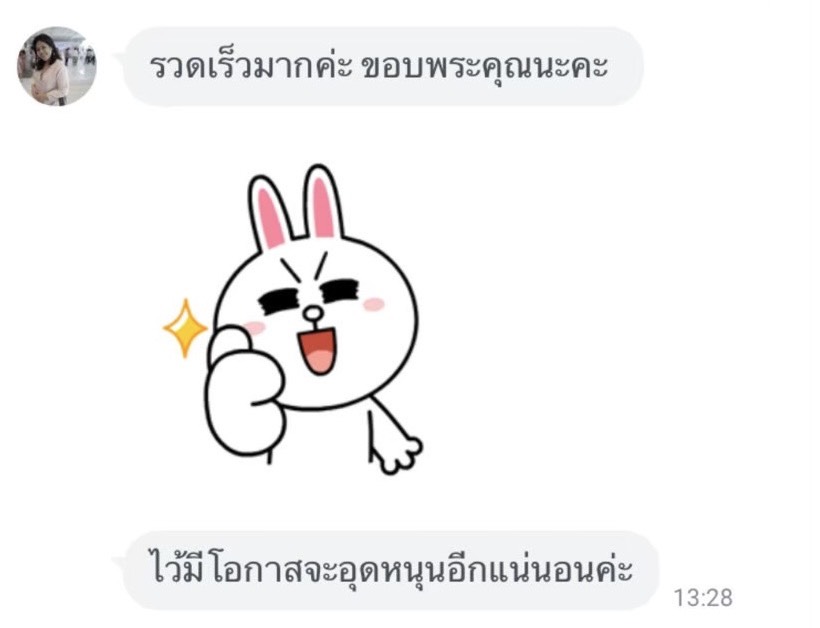This screenshot has height=628, width=820.
Task: Tap the message bubble starting with ไว้มีโอกาส
Action: click(x=390, y=570)
